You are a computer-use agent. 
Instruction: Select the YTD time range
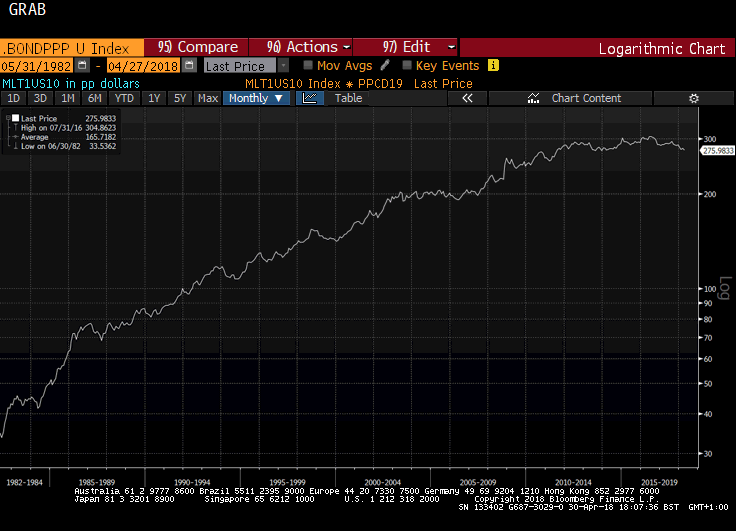point(124,98)
